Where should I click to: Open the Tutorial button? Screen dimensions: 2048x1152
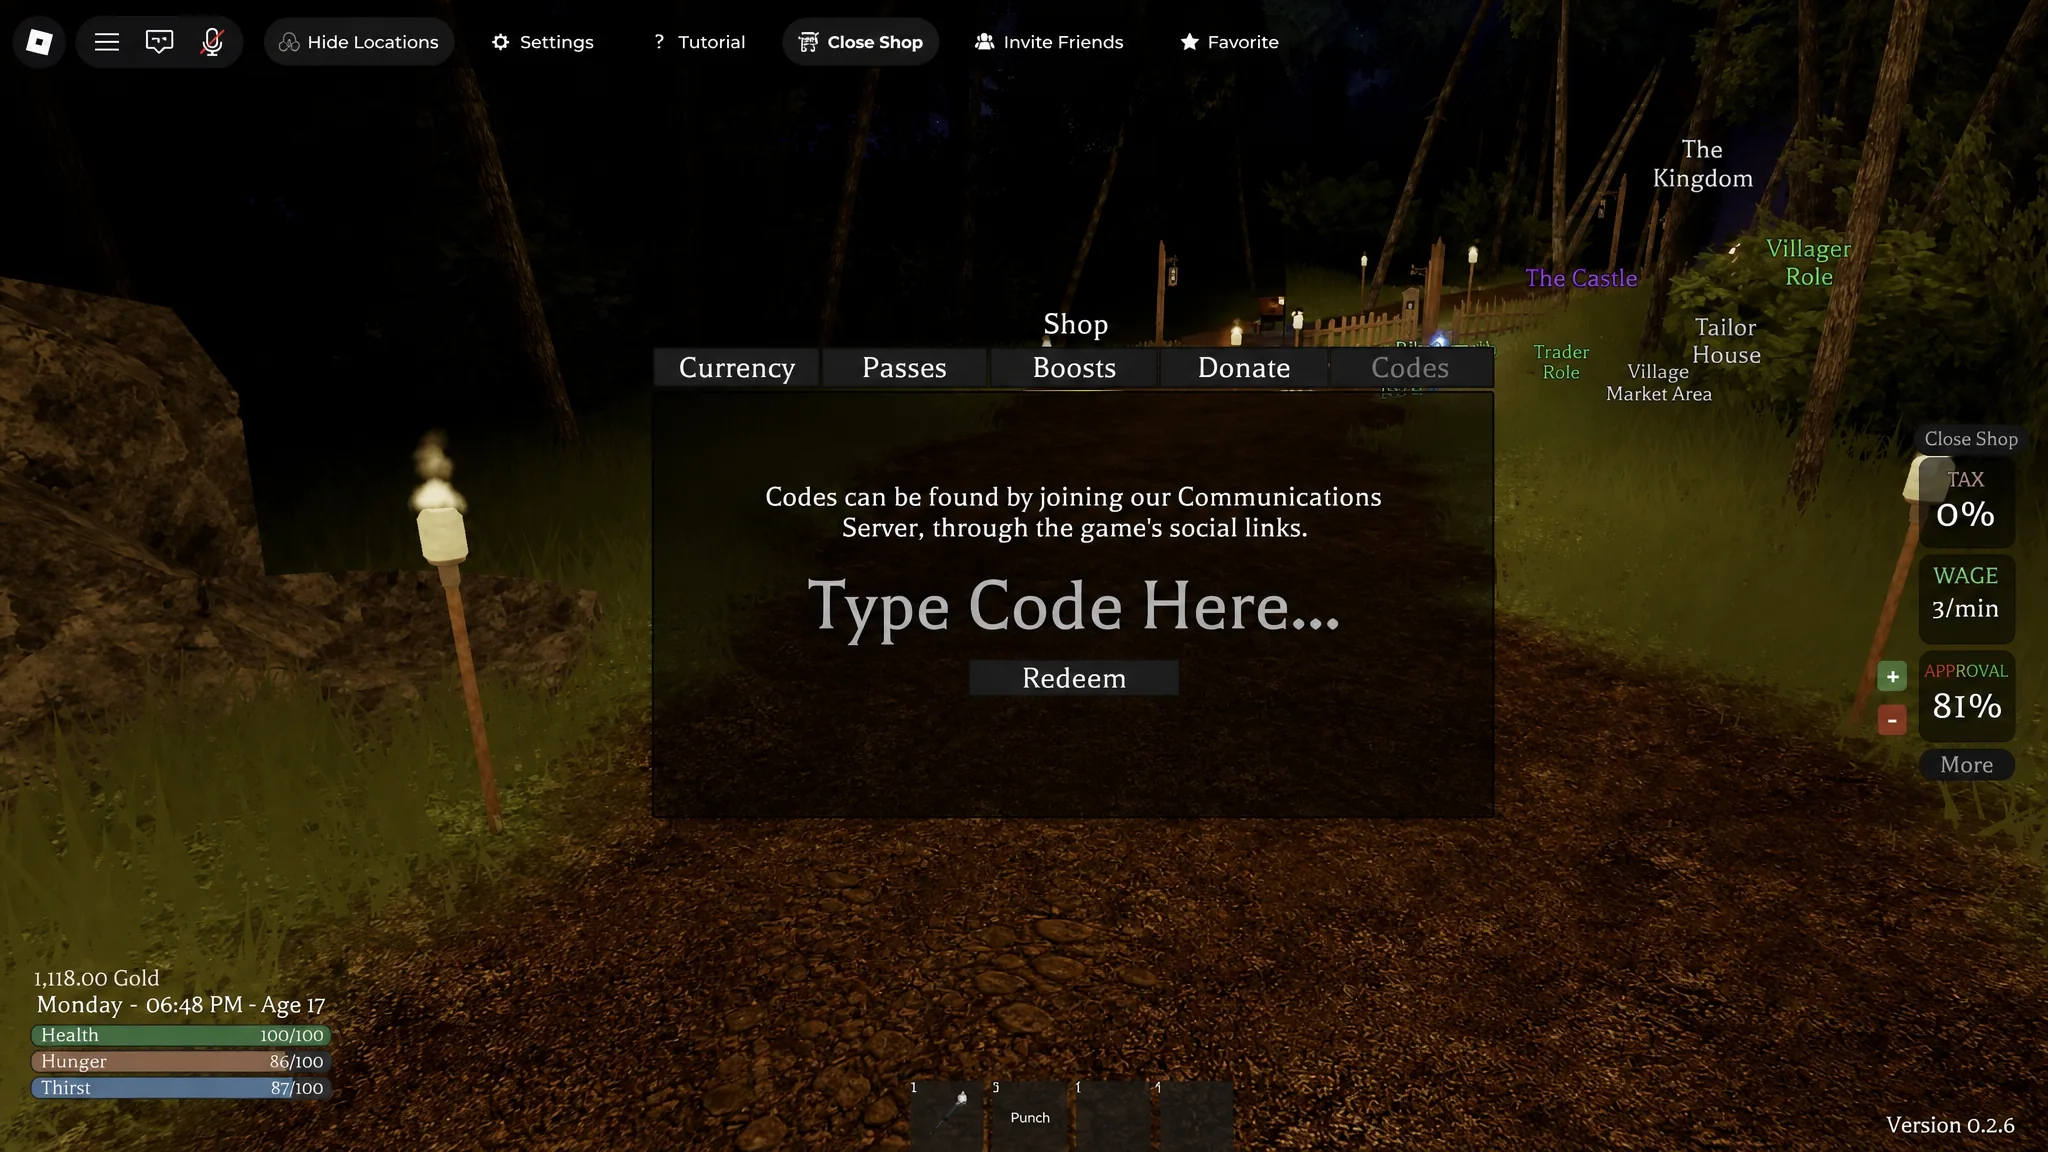click(699, 42)
